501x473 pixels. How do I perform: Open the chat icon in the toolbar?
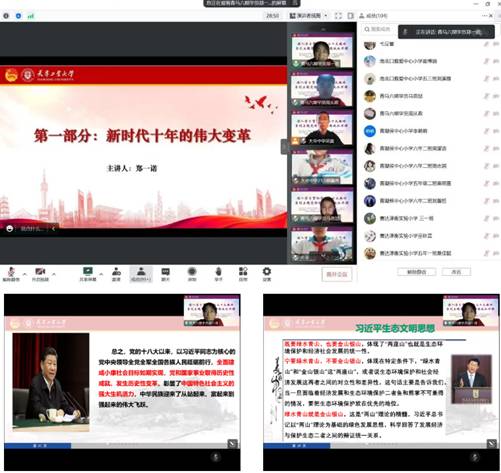coord(165,275)
